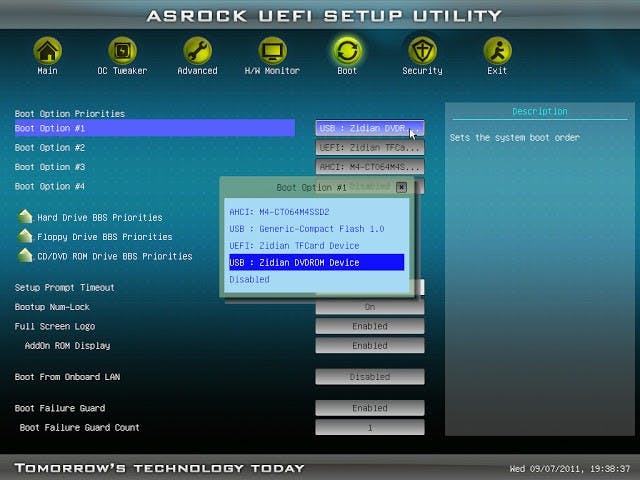Click the CD/DVD ROM Drive BBS arrow icon
This screenshot has width=640, height=480.
click(x=25, y=255)
